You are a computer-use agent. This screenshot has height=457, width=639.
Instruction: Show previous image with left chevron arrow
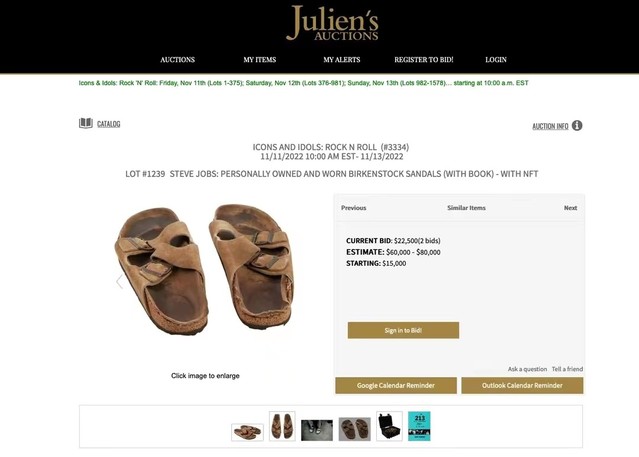coord(119,282)
